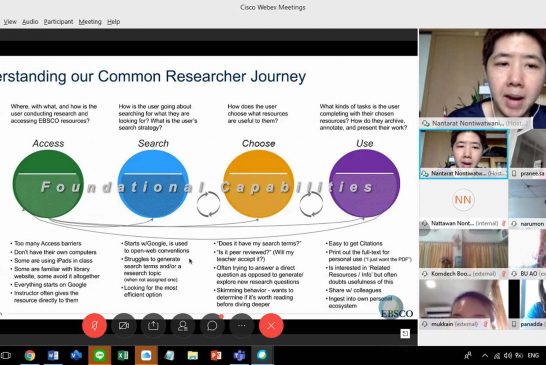Screen dimensions: 546x365
Task: Start video using the camera button
Action: click(124, 326)
